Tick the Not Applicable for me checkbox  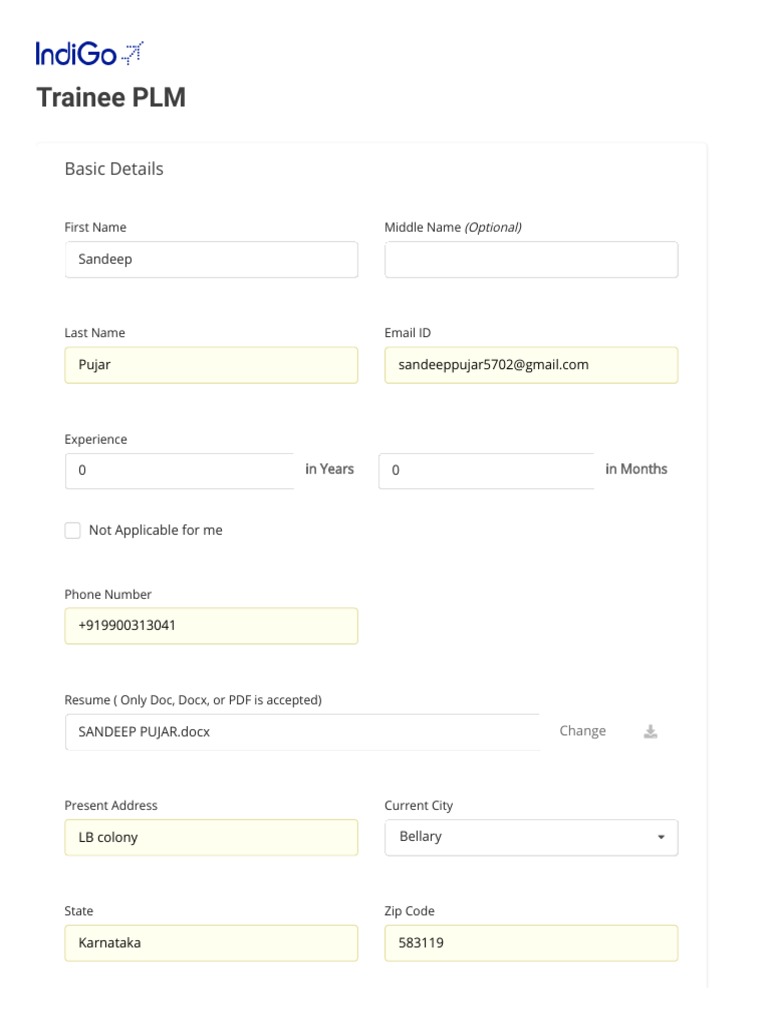[73, 531]
